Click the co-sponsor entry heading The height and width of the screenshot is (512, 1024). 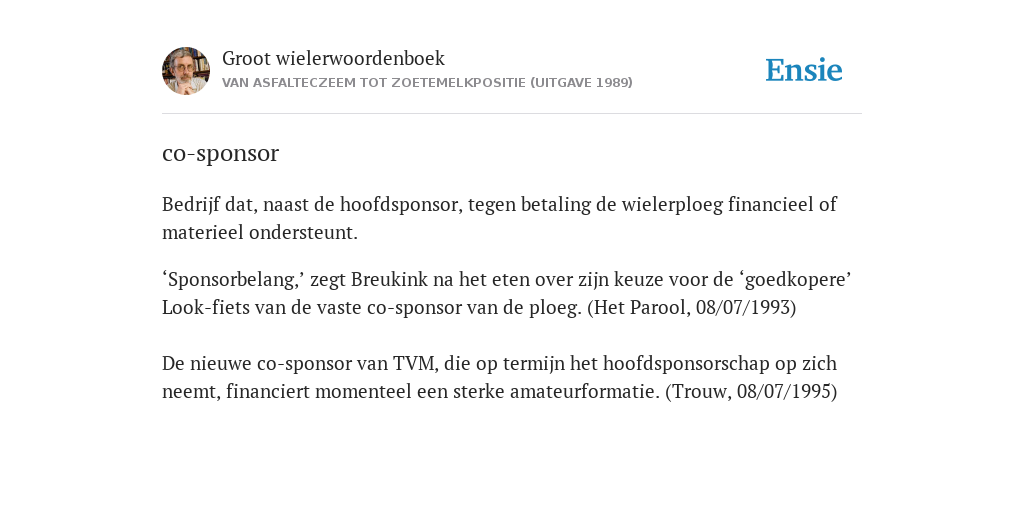pos(220,153)
